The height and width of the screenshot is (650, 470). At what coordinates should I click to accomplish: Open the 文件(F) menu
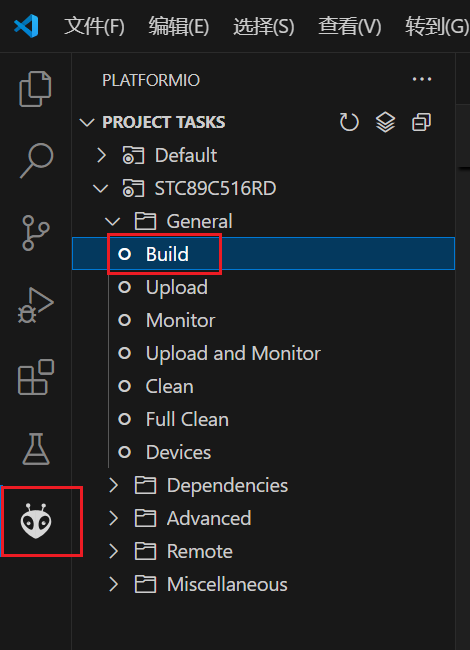[94, 26]
